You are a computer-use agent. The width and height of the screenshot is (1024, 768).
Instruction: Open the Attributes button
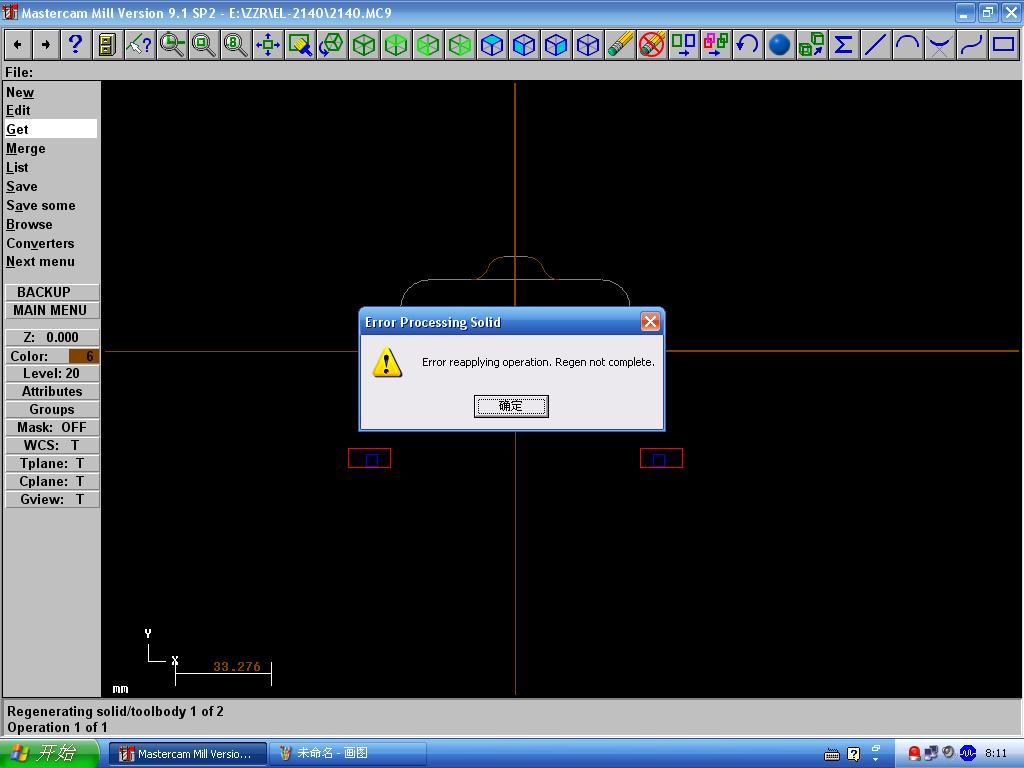coord(52,391)
